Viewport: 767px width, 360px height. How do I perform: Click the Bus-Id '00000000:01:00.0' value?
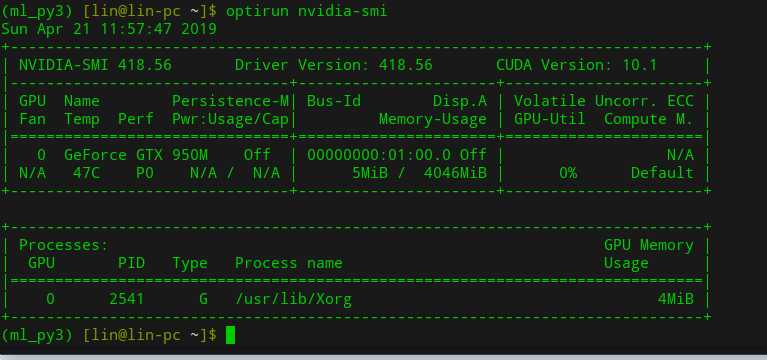379,155
